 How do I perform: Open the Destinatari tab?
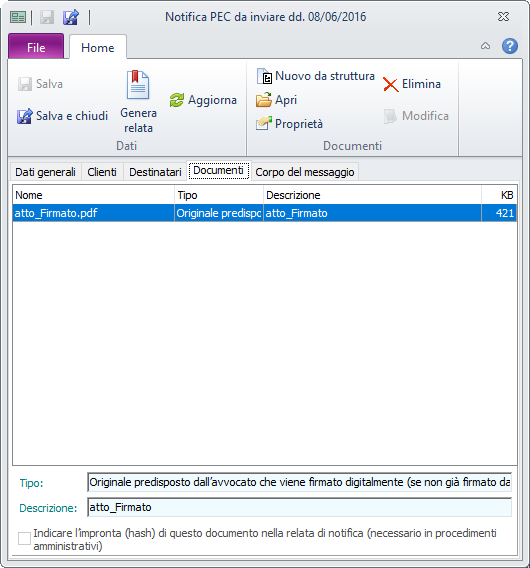coord(155,172)
